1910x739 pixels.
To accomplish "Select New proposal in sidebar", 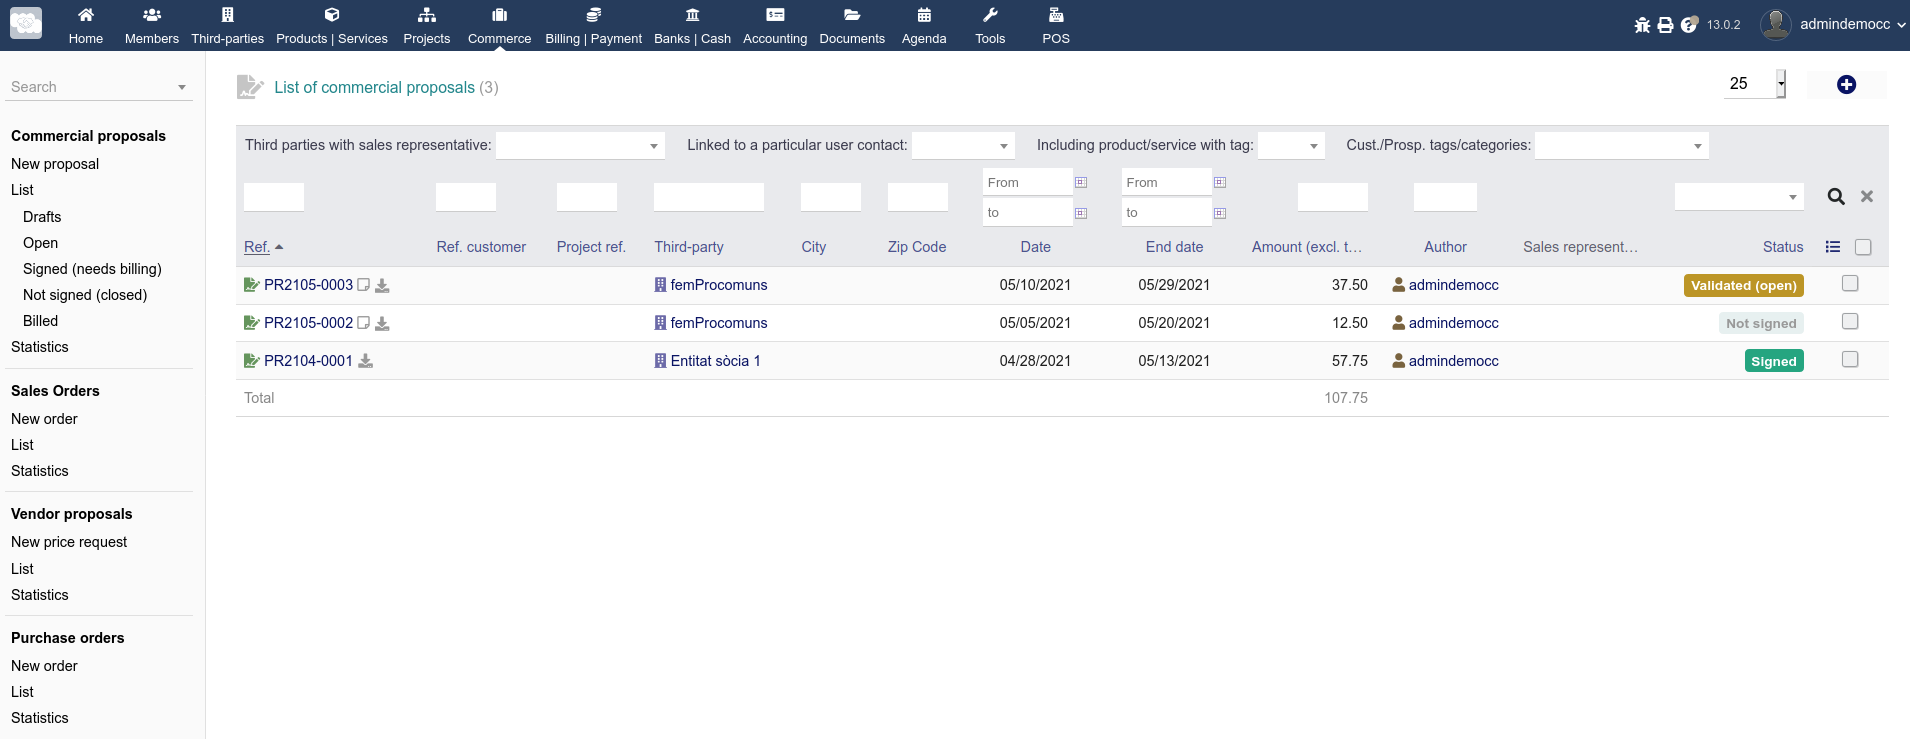I will coord(55,164).
